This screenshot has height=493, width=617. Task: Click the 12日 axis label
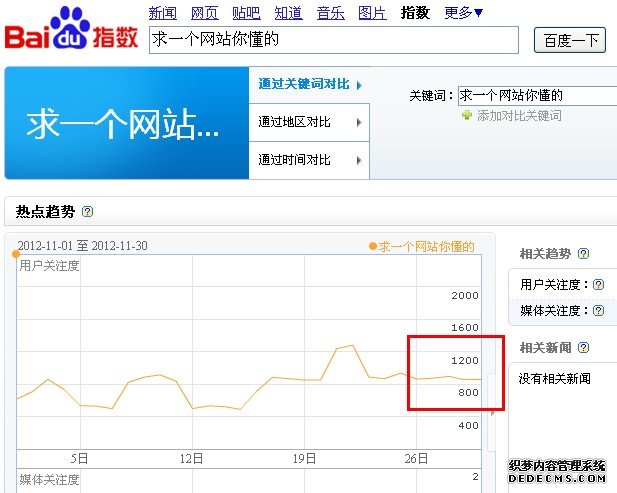pos(191,458)
